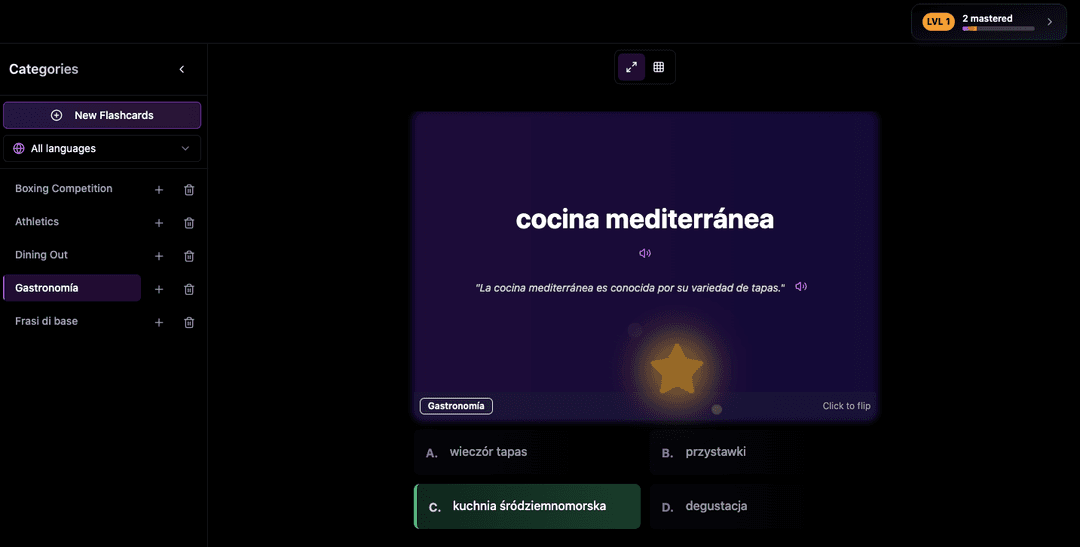The width and height of the screenshot is (1080, 547).
Task: Add a card to Gastronomía category
Action: 159,289
